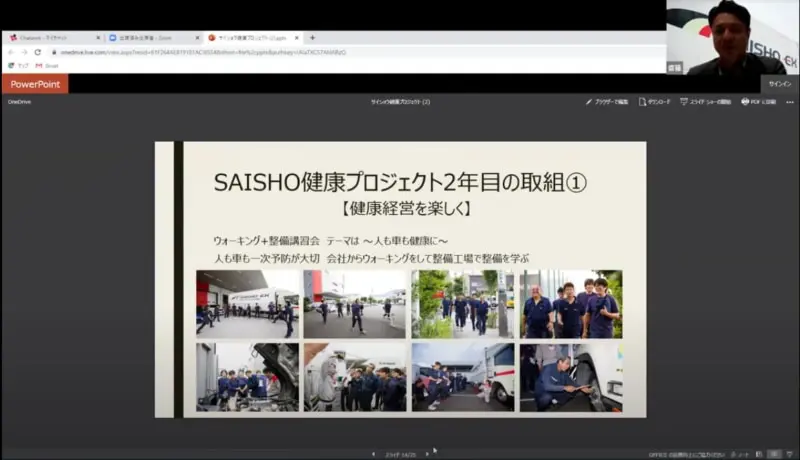
Task: Click the presenter's webcam video tile
Action: point(733,37)
